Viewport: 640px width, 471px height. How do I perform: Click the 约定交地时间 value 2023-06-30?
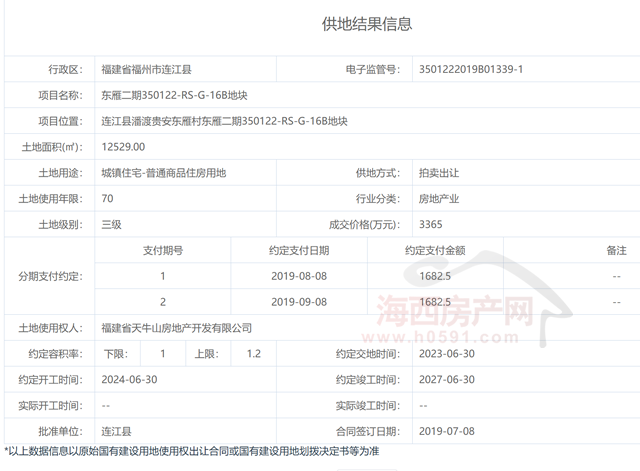(447, 354)
